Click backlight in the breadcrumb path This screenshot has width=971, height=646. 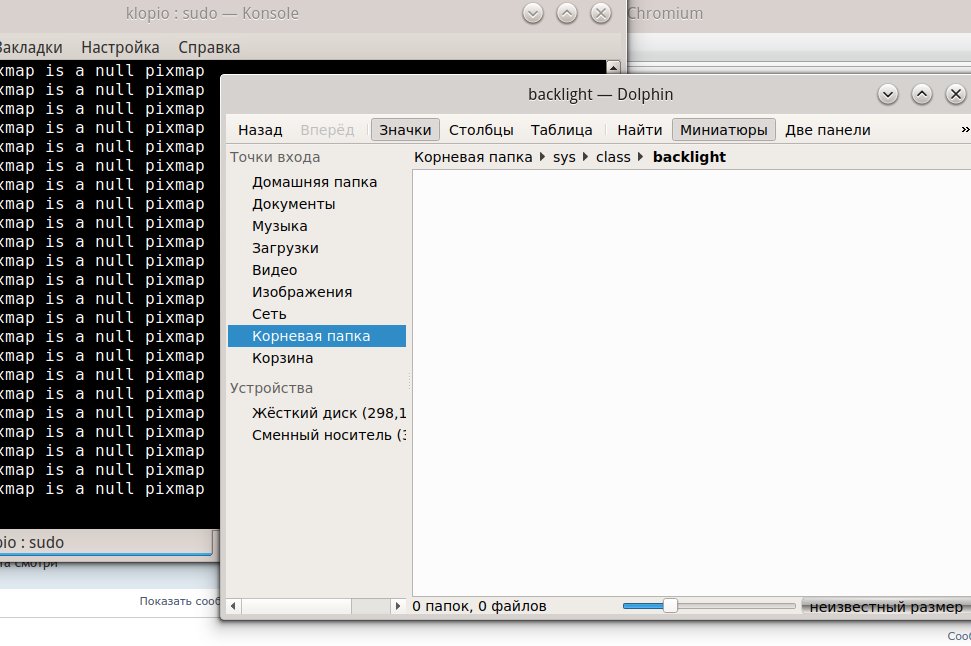[689, 157]
